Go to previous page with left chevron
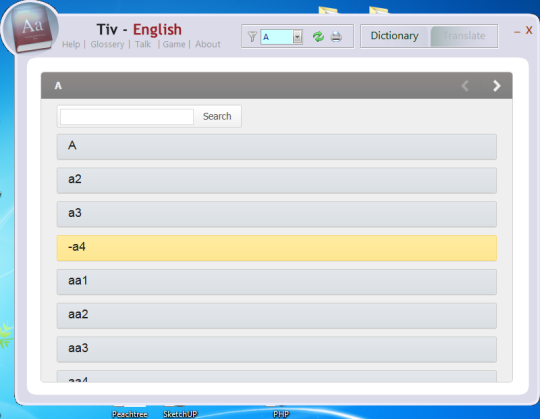The image size is (540, 419). click(x=465, y=86)
